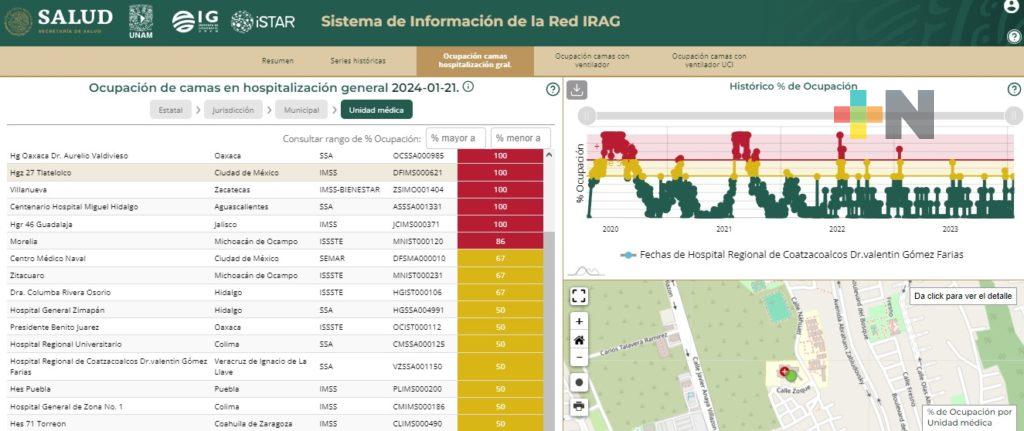Viewport: 1024px width, 431px height.
Task: Select the Villanueva row
Action: (x=276, y=190)
